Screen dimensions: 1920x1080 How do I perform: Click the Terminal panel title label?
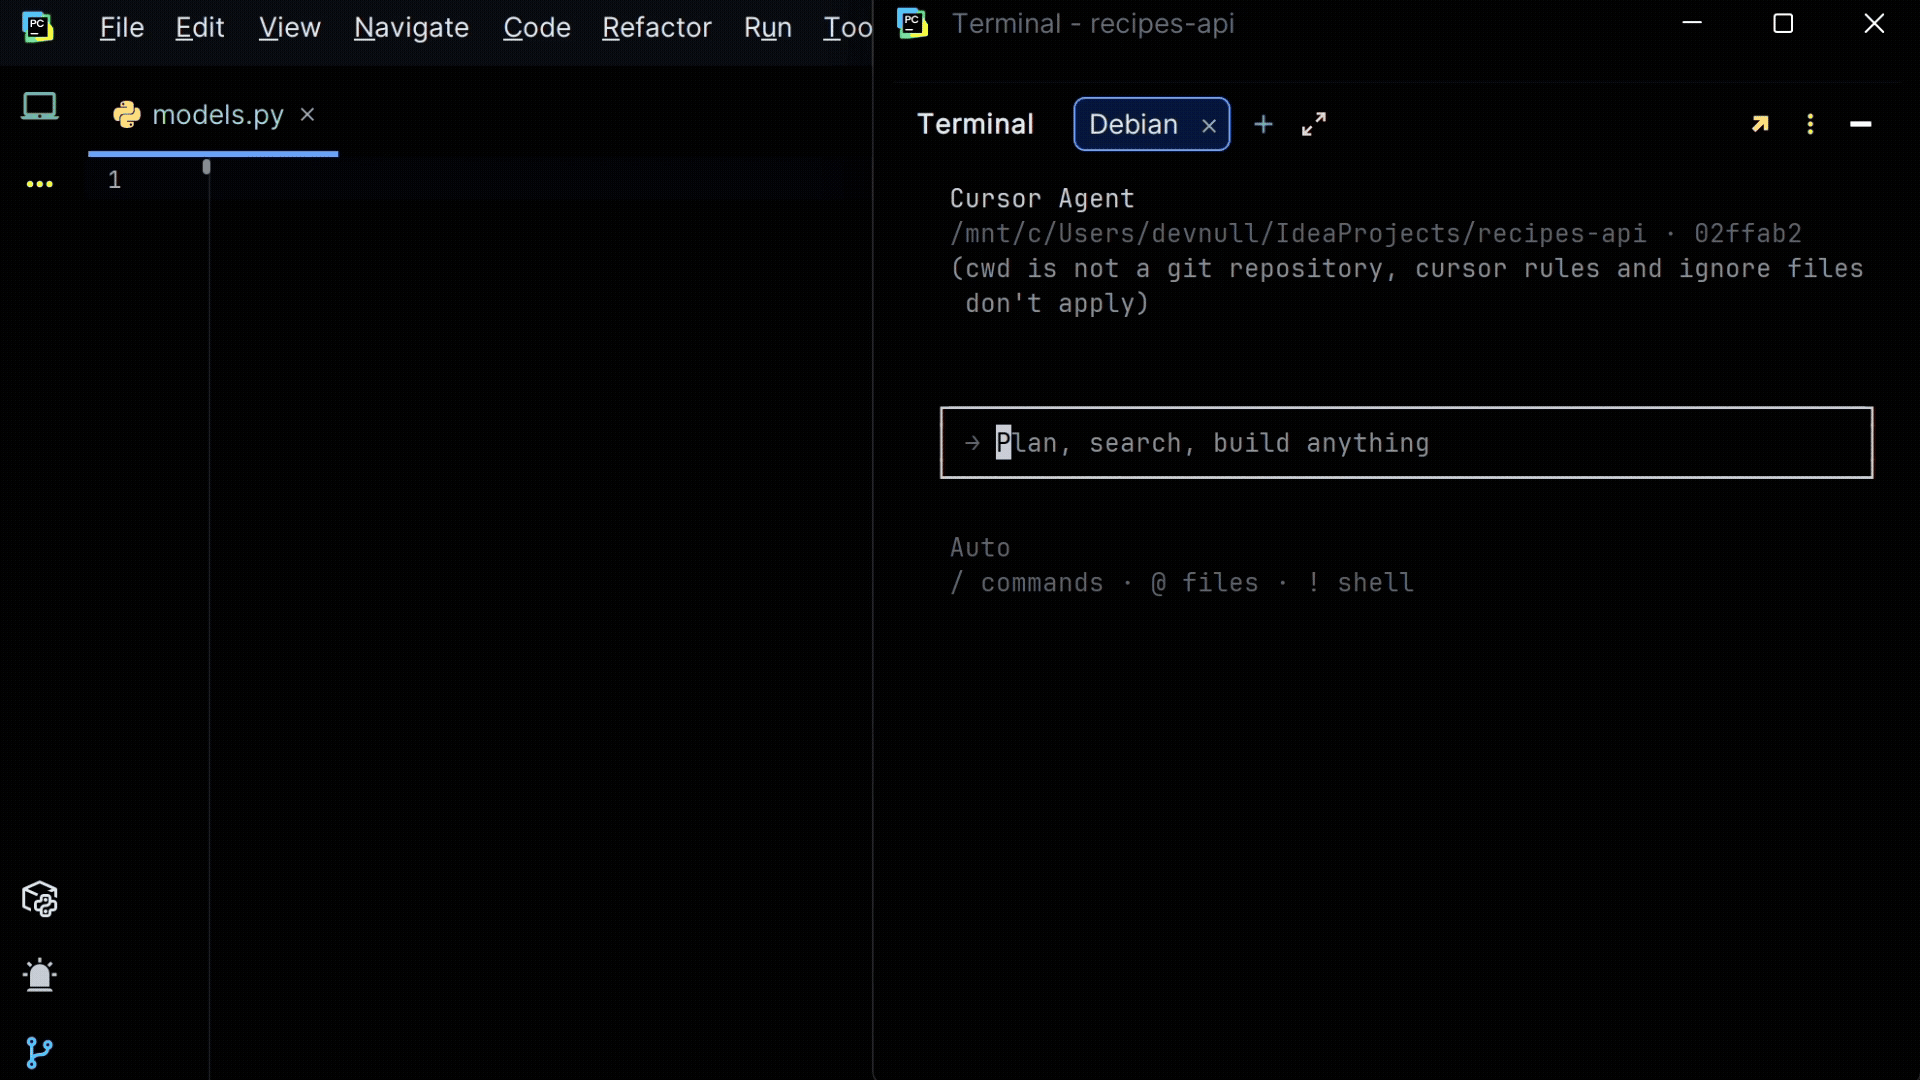pyautogui.click(x=975, y=124)
